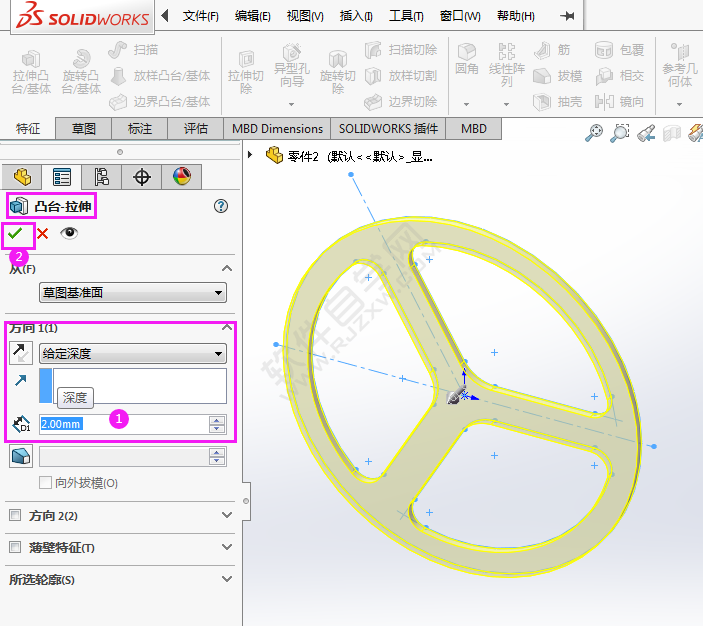Select the Lofted Cut (放样切割) tool
Screen dimensions: 703x626
[400, 76]
